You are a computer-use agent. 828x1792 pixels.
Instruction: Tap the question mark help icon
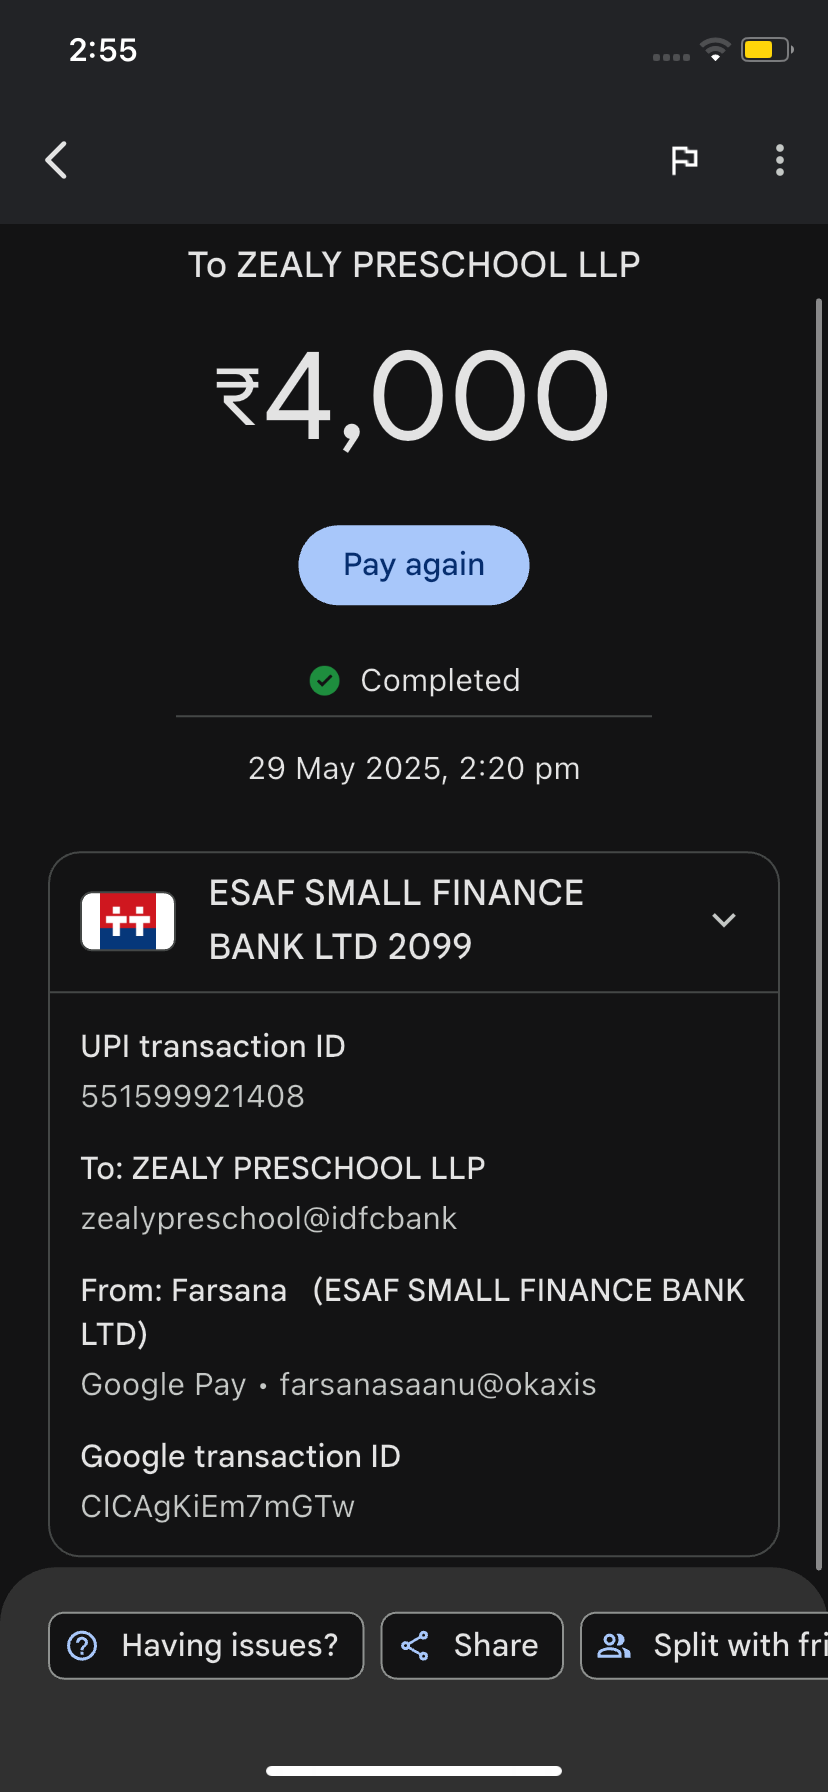click(x=82, y=1645)
